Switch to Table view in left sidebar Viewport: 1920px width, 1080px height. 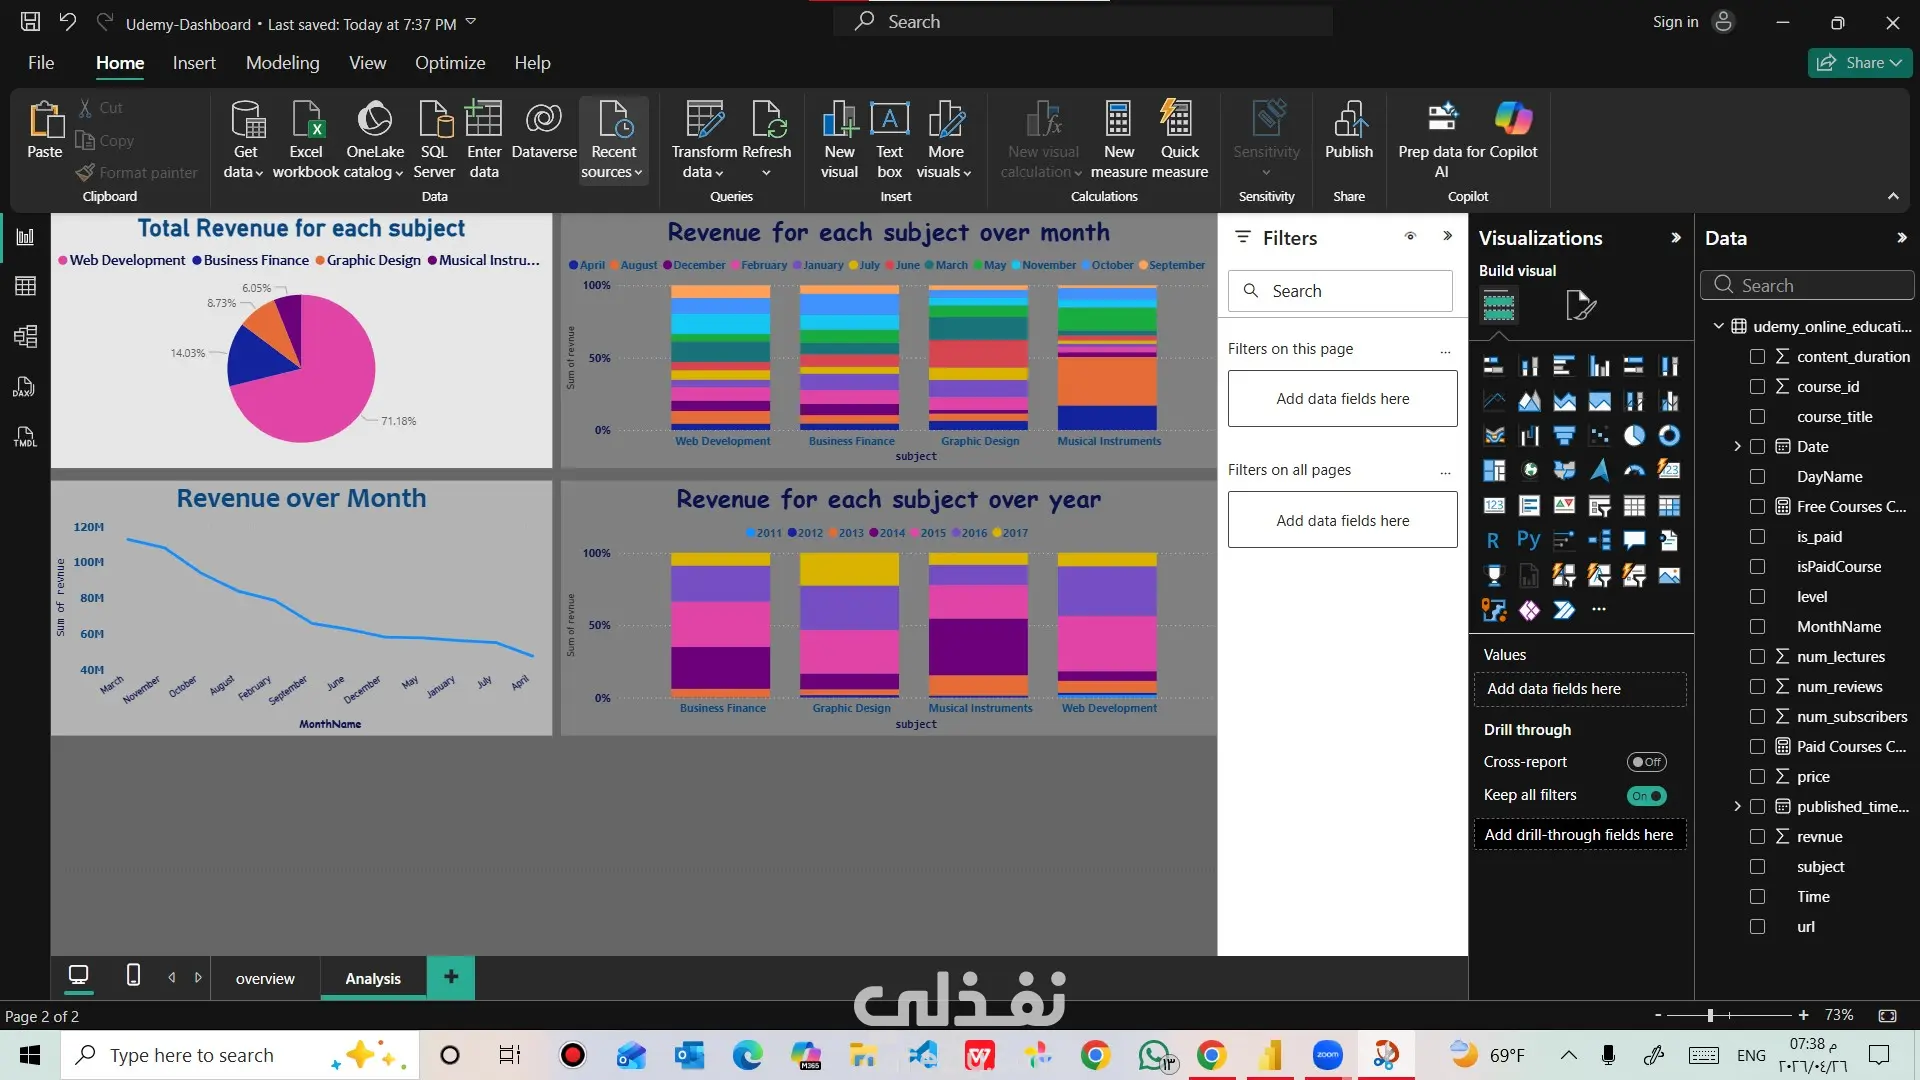tap(25, 287)
